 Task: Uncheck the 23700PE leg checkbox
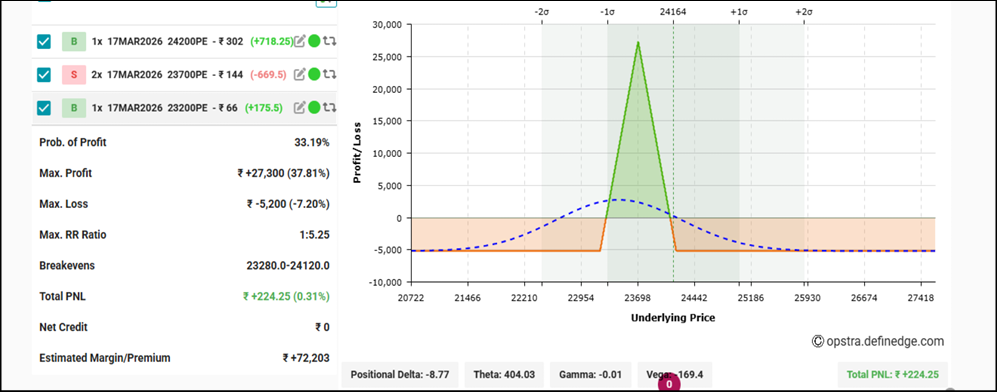[x=44, y=74]
